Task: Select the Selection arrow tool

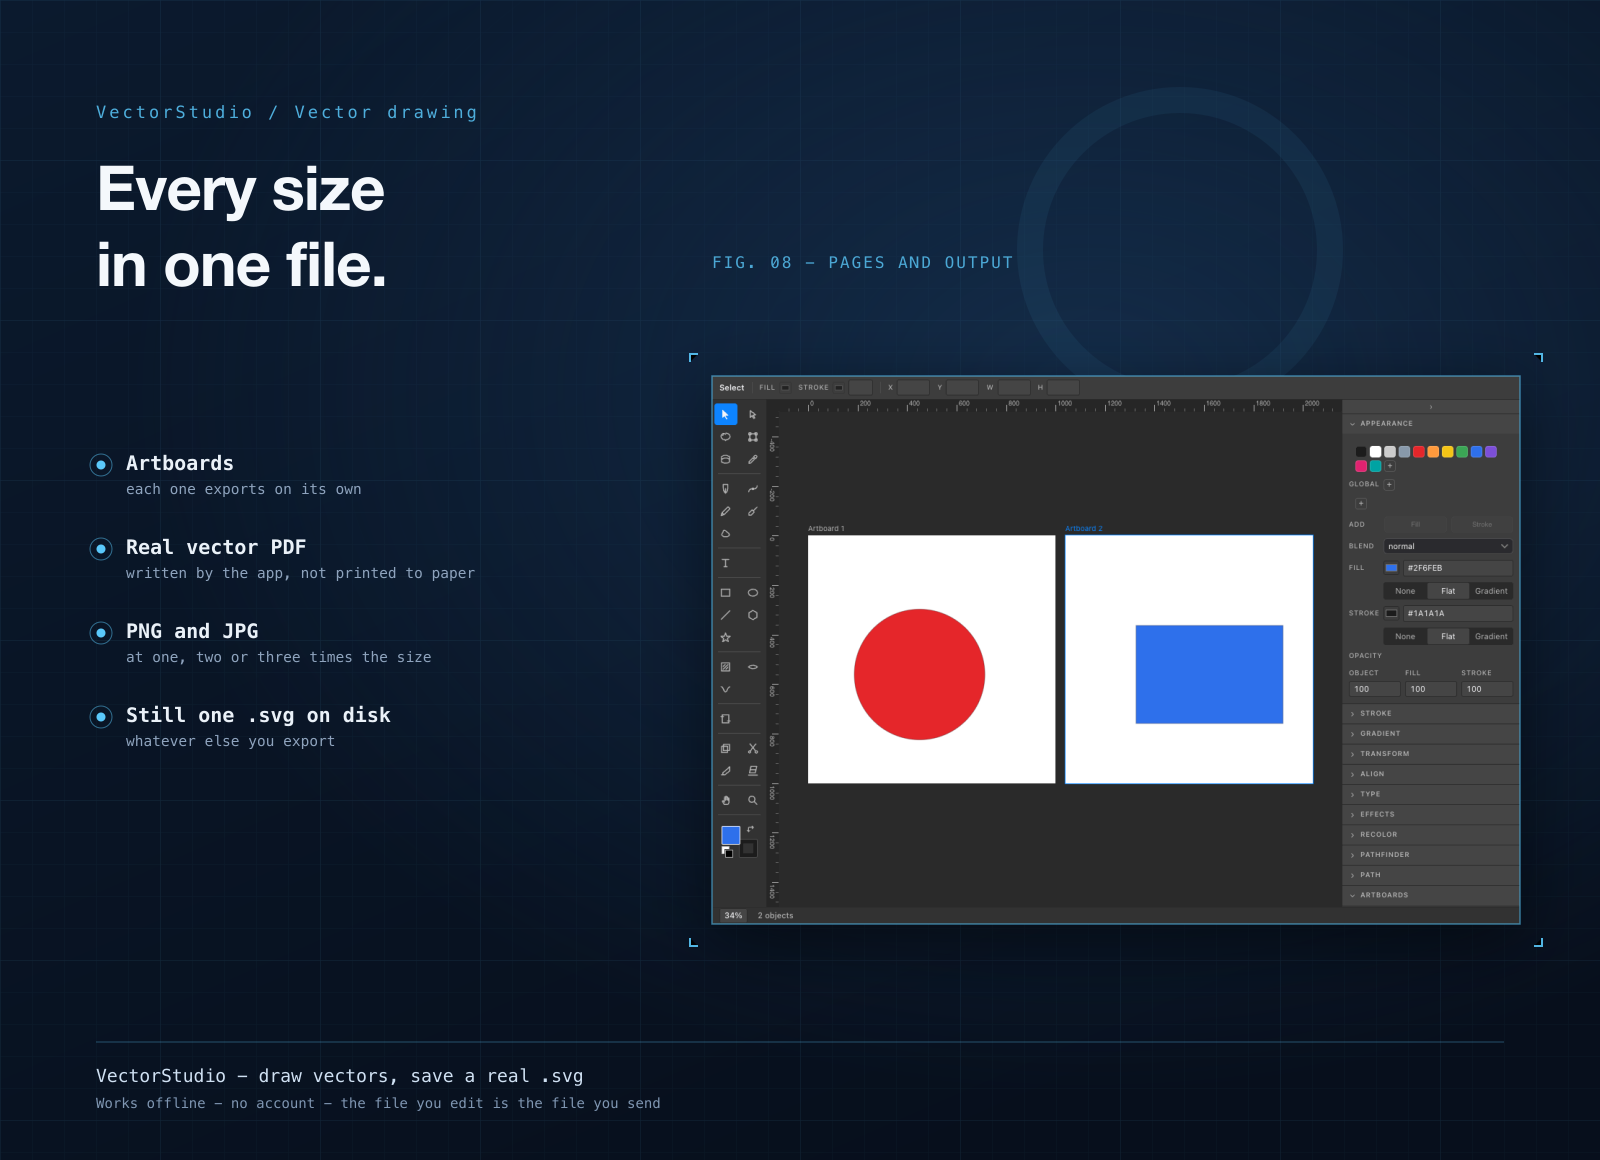Action: (725, 414)
